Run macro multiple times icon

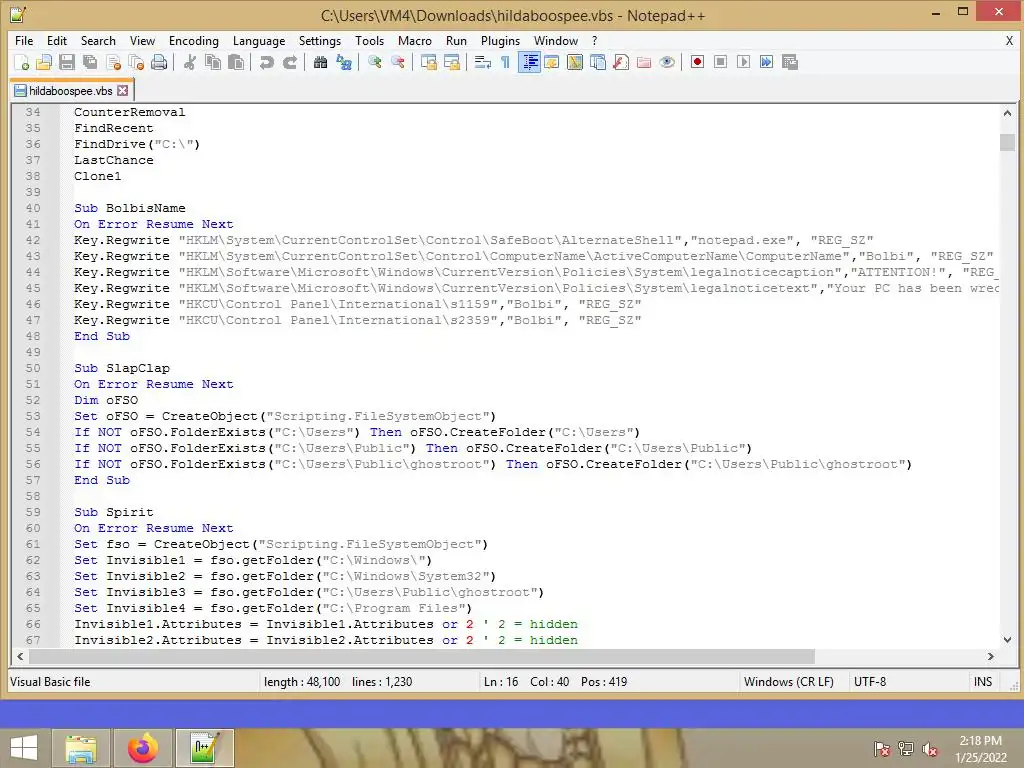(x=767, y=62)
